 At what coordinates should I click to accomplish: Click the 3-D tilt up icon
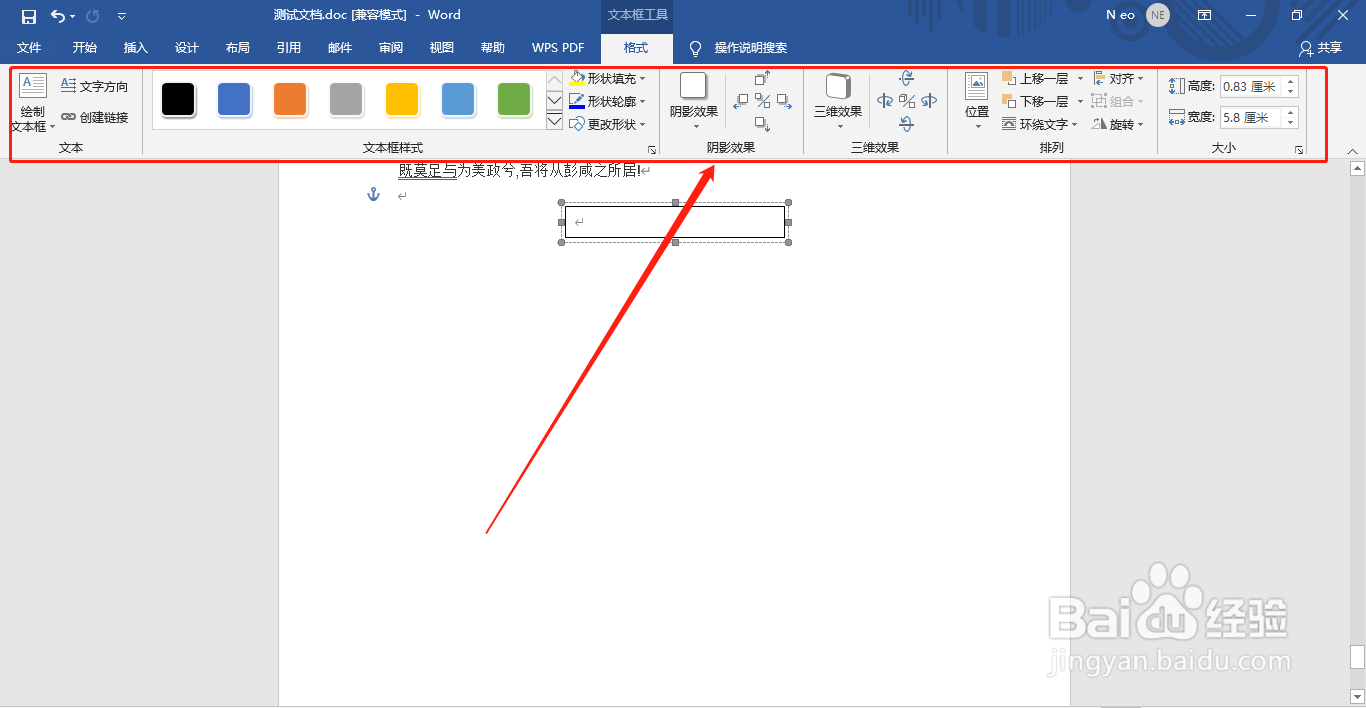click(x=907, y=78)
